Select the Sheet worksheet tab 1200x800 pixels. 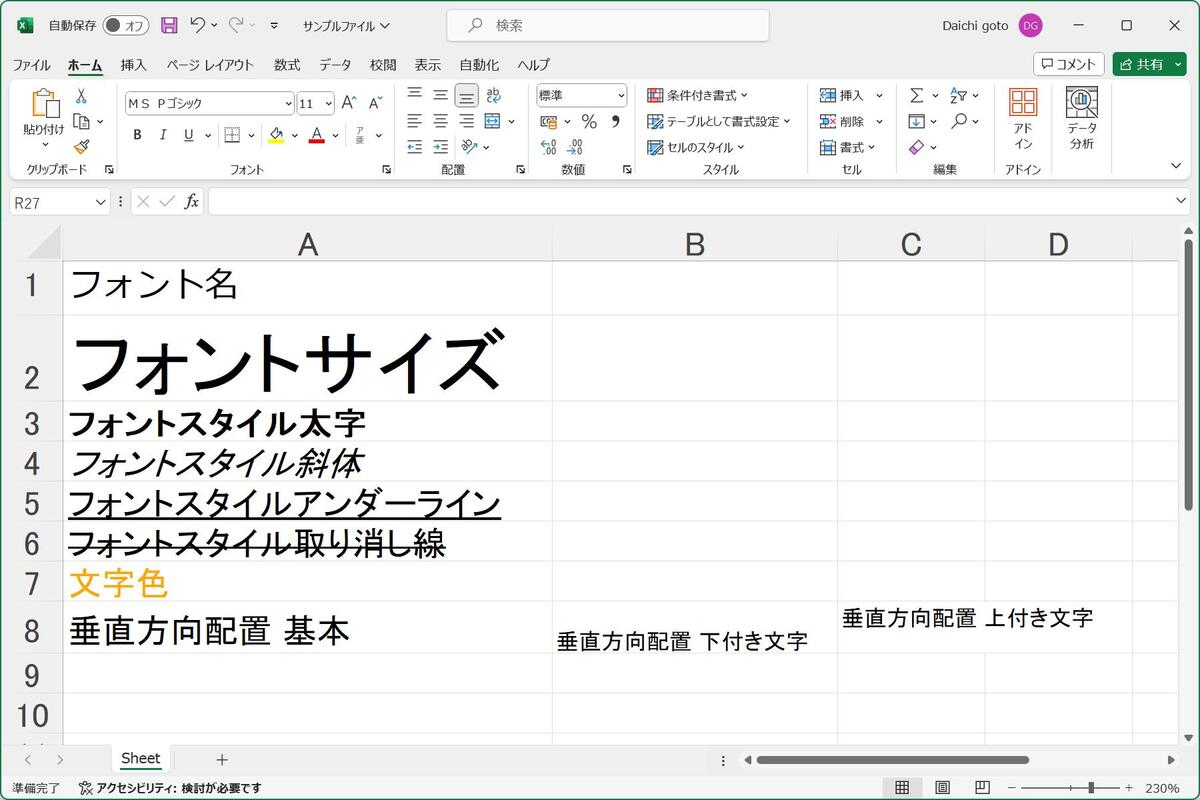141,759
